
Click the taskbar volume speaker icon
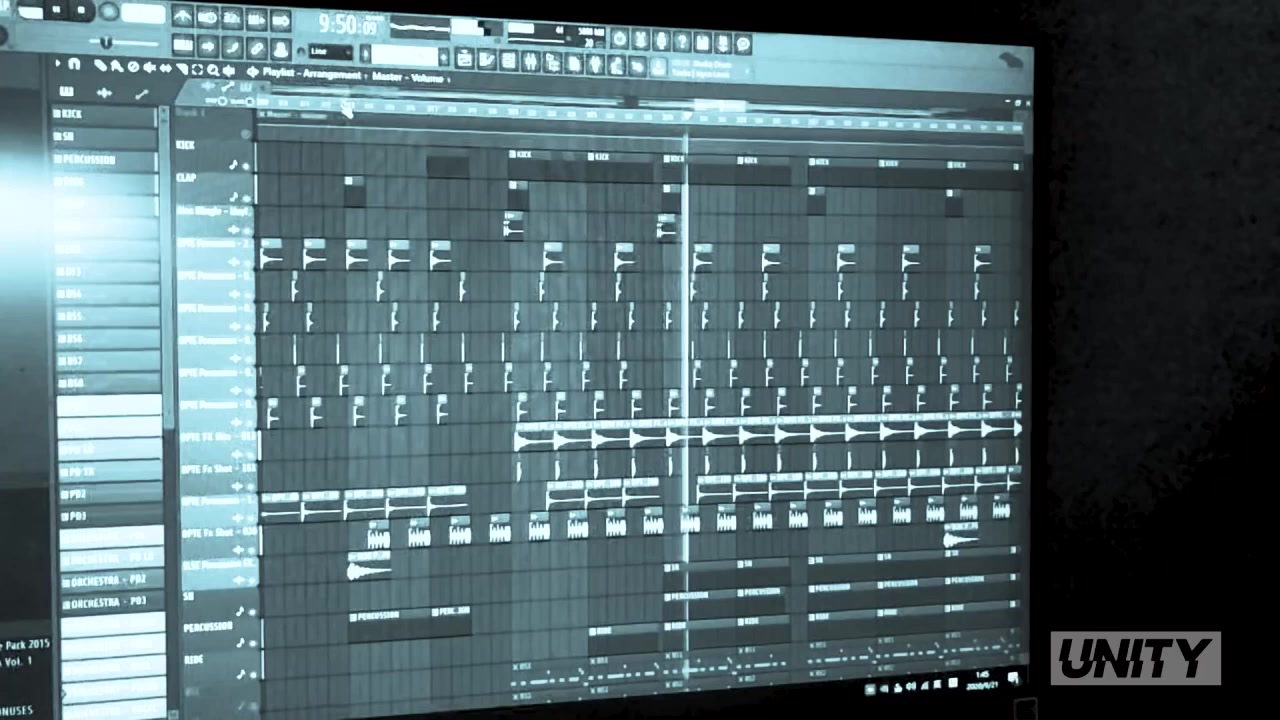910,685
